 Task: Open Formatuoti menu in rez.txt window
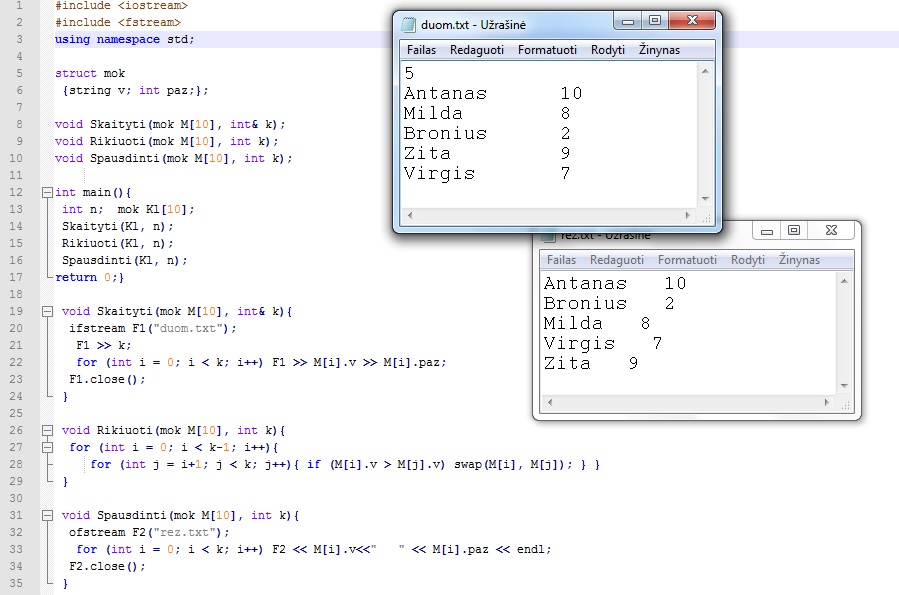tap(687, 260)
